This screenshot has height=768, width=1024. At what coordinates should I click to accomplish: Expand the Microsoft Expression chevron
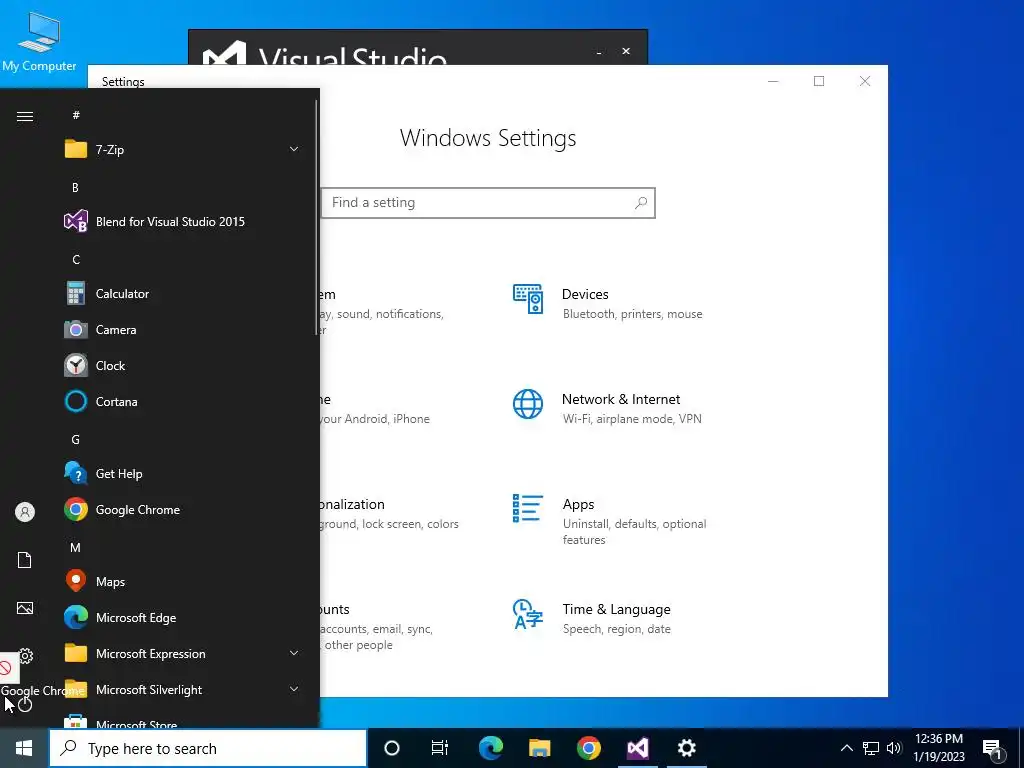click(294, 653)
